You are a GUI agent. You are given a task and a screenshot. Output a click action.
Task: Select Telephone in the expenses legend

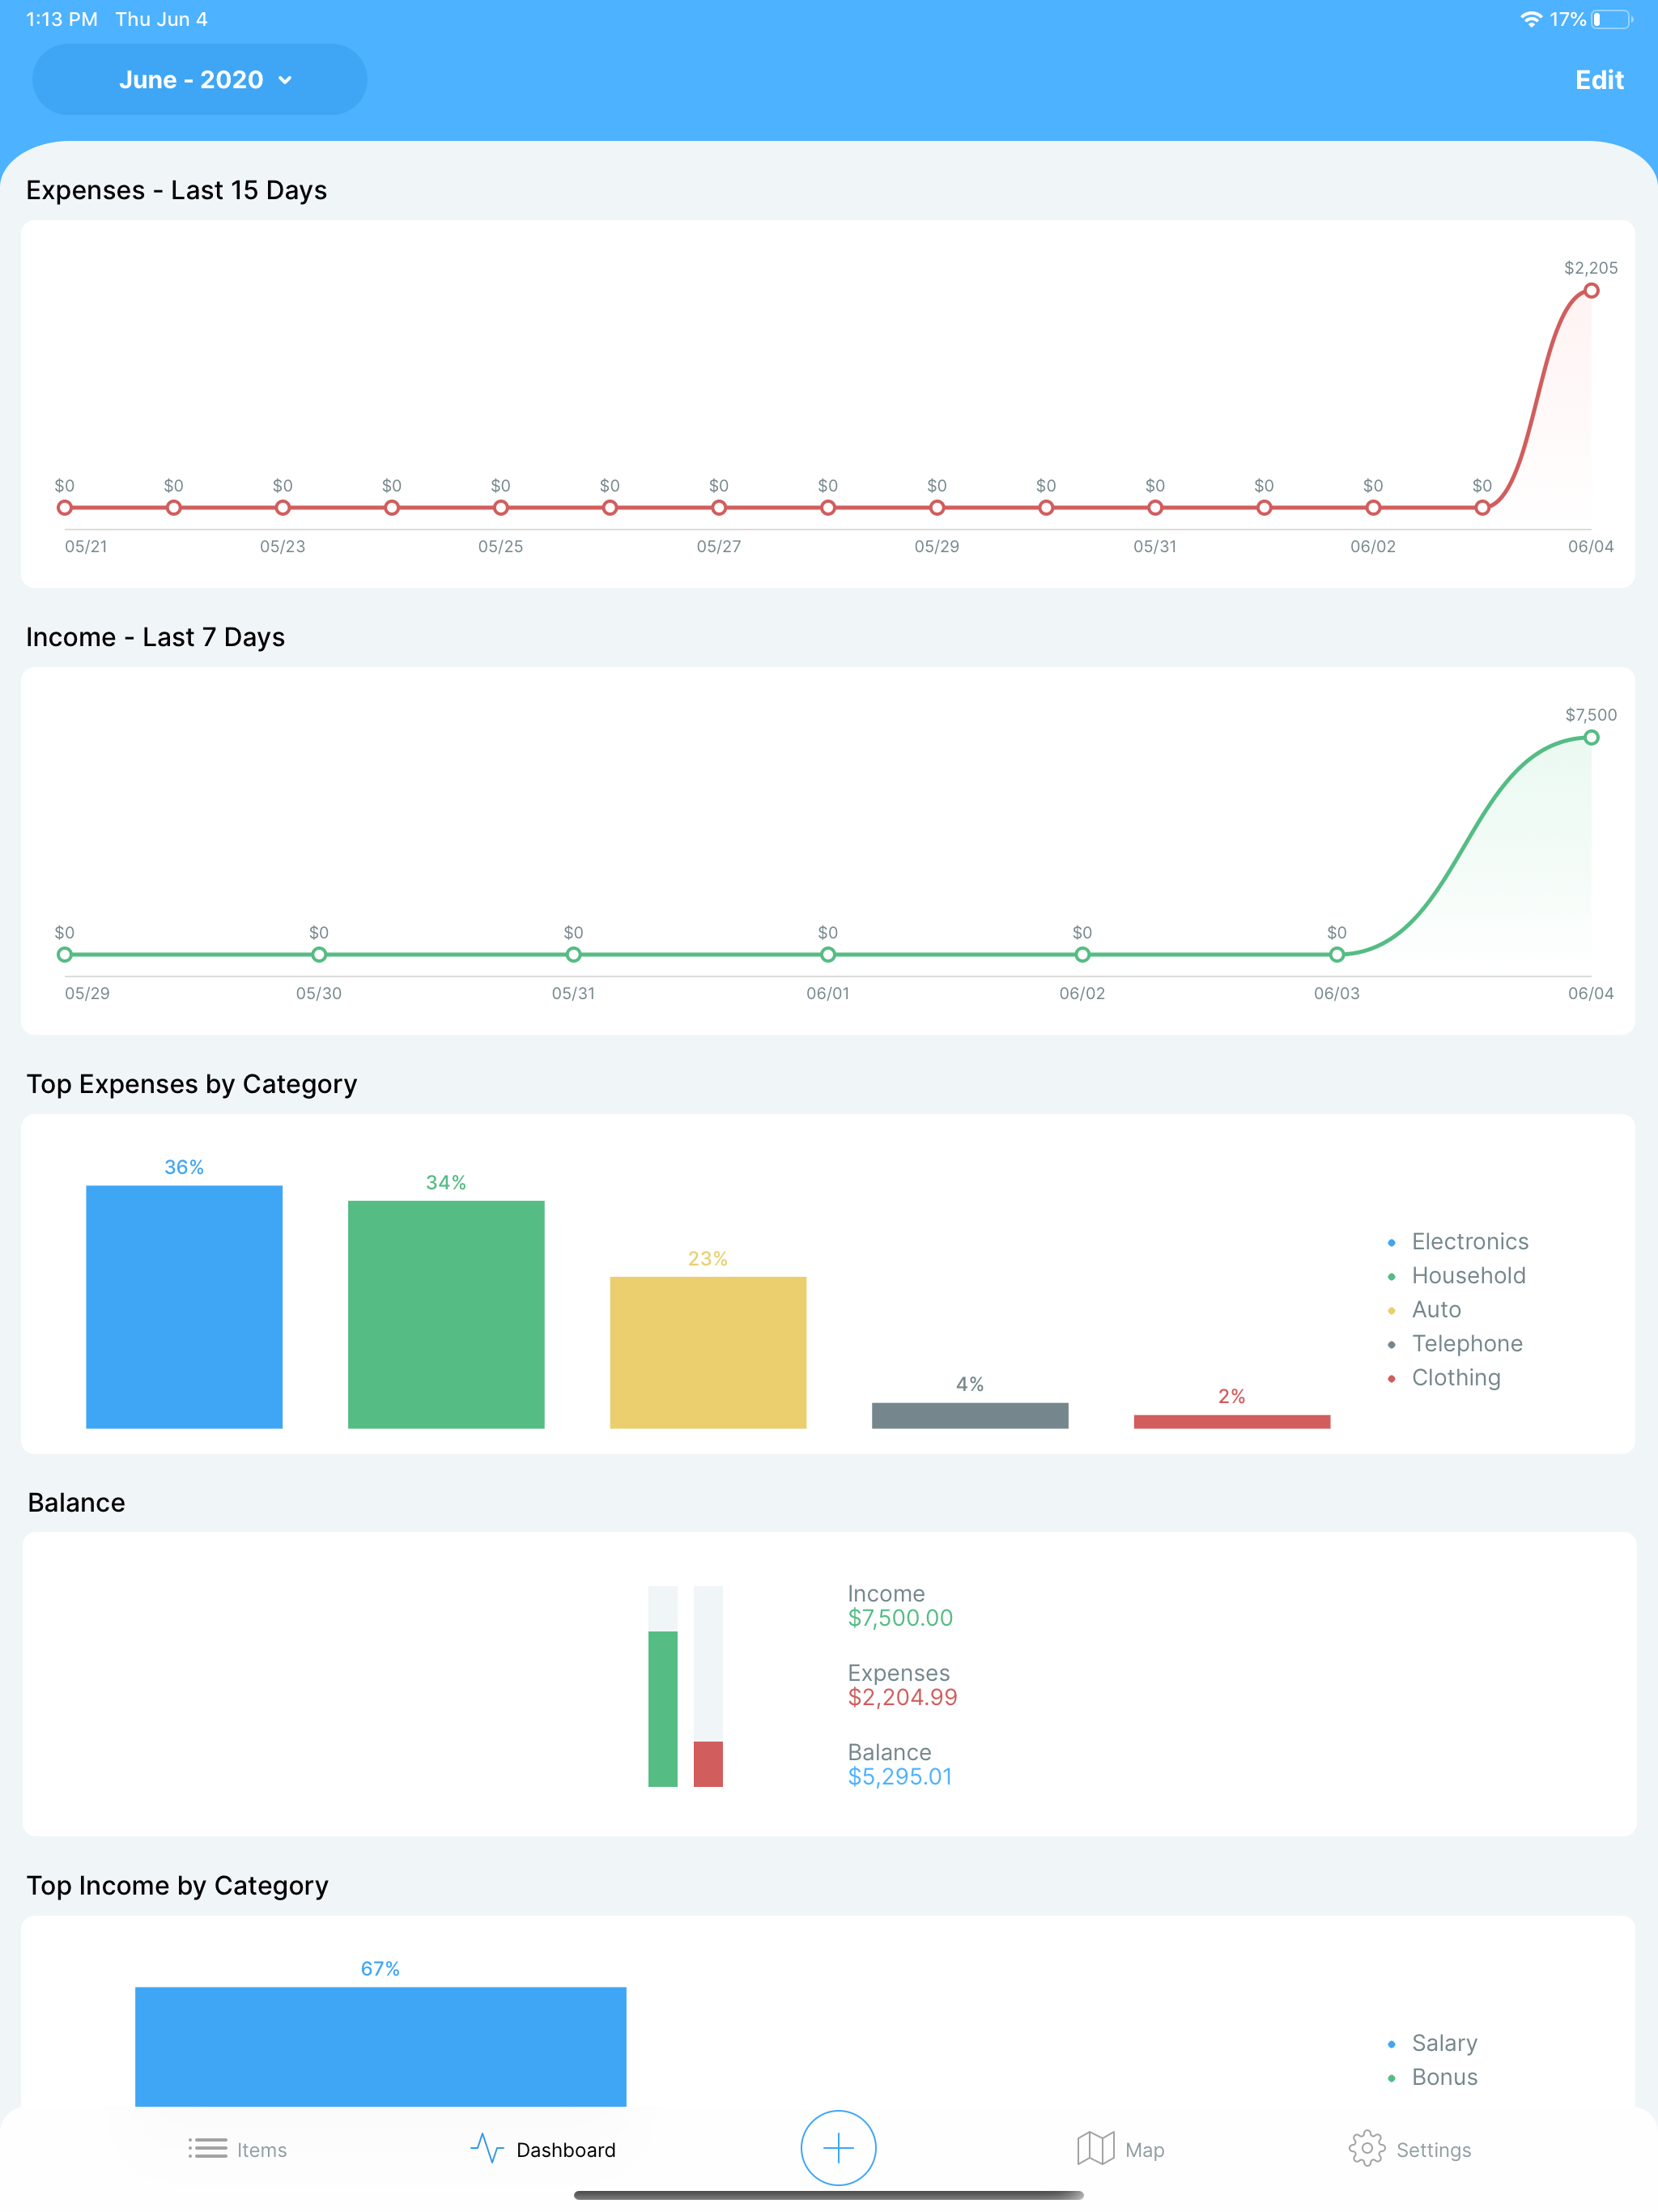point(1466,1344)
